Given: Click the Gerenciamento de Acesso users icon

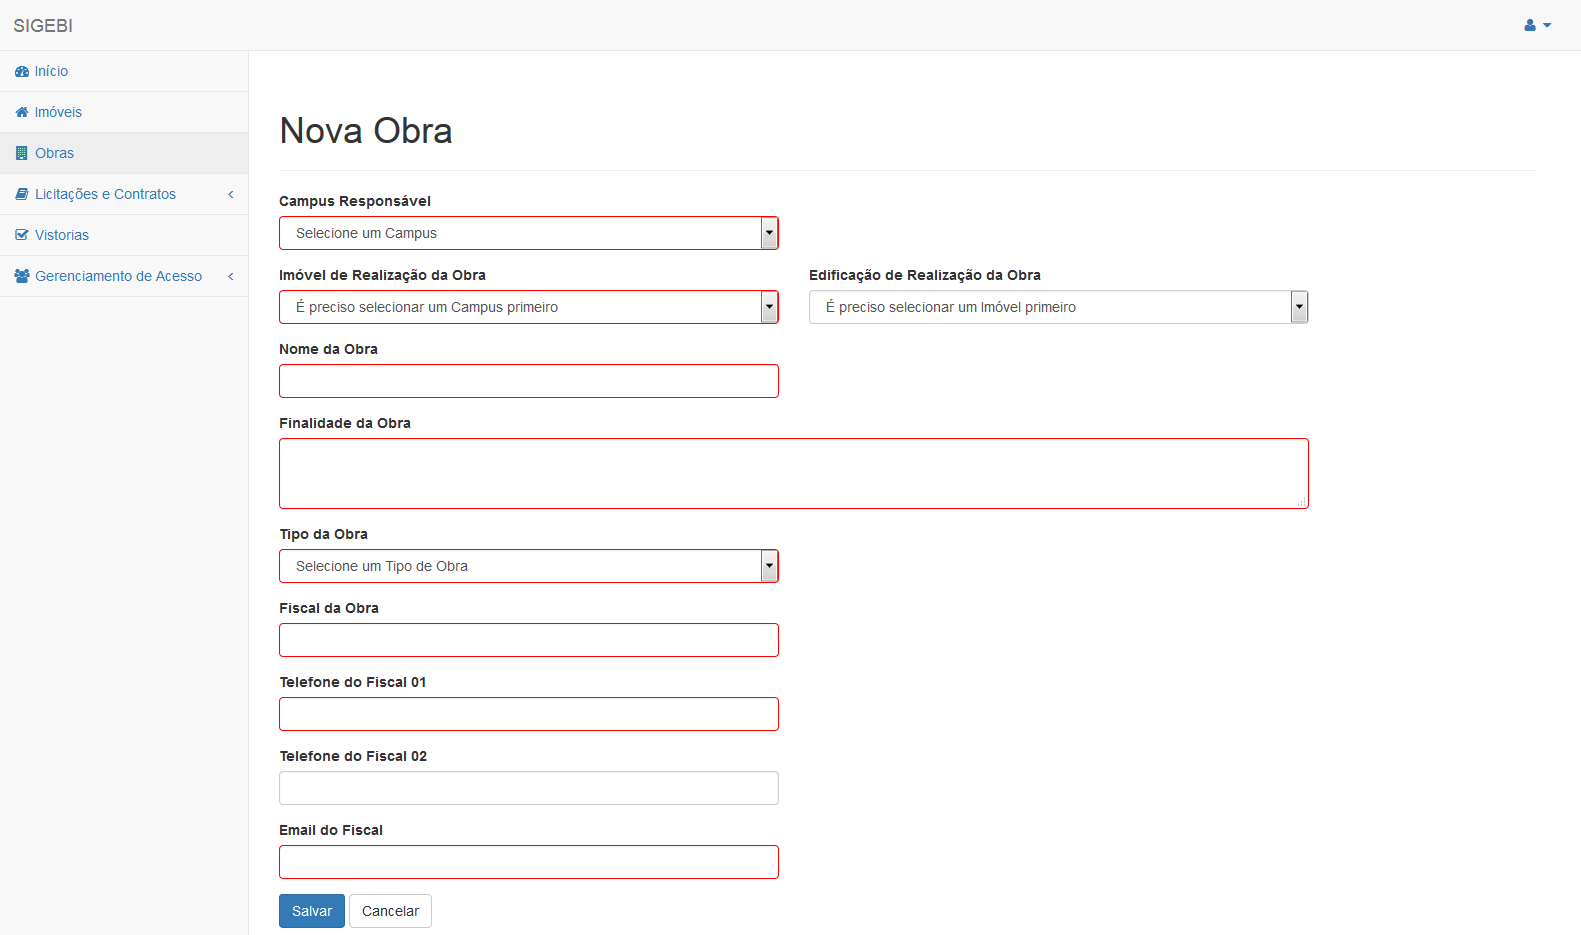Looking at the screenshot, I should point(22,276).
